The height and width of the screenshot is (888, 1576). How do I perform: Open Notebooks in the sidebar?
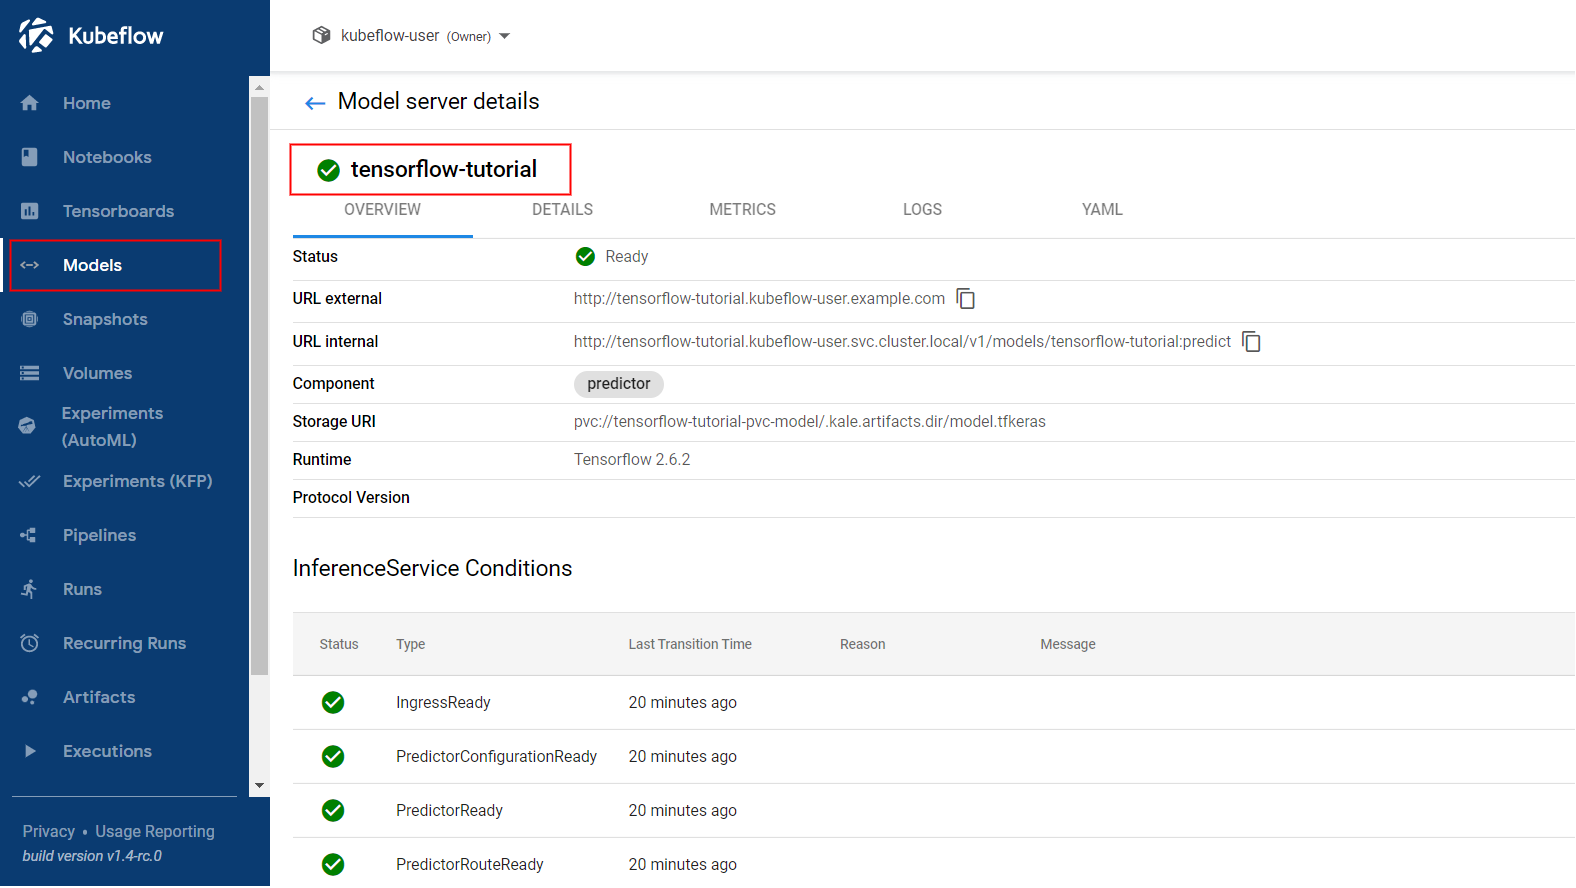(107, 157)
